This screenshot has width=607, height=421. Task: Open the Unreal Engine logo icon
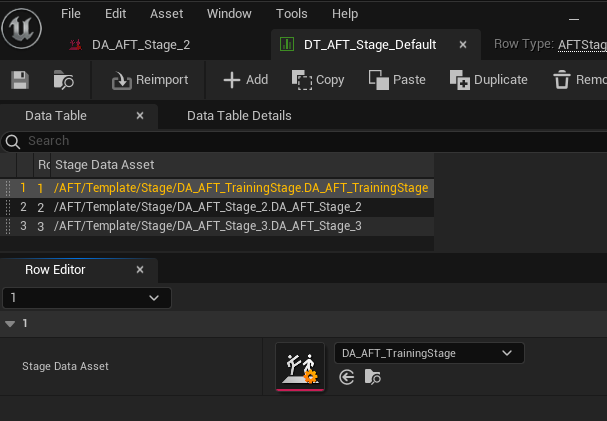[x=21, y=29]
